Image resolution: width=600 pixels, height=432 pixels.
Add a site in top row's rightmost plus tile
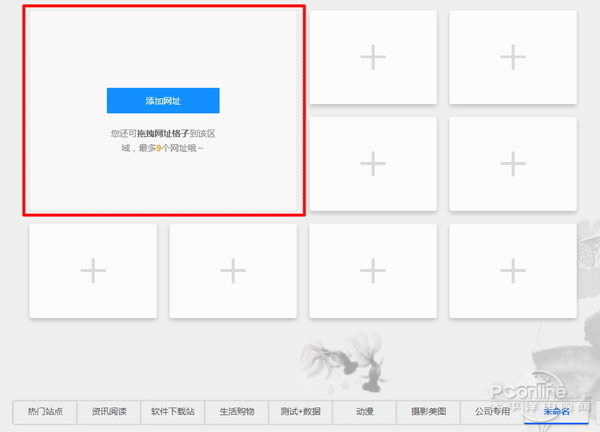tap(513, 57)
